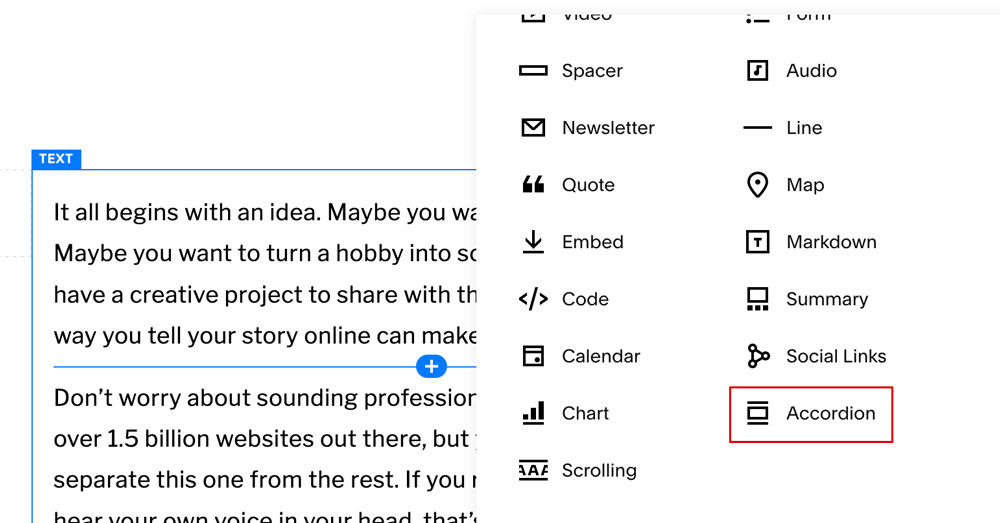
Task: Select the Calendar block icon
Action: point(533,356)
